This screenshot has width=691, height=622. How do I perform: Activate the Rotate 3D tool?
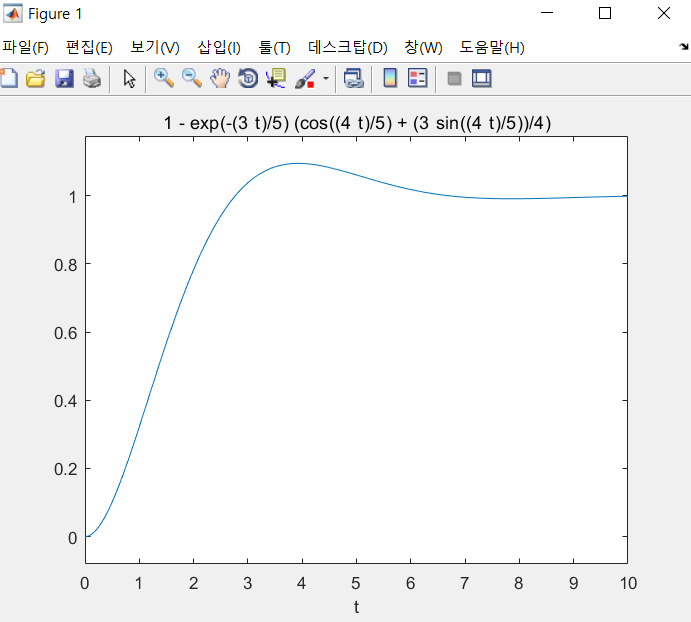(248, 79)
